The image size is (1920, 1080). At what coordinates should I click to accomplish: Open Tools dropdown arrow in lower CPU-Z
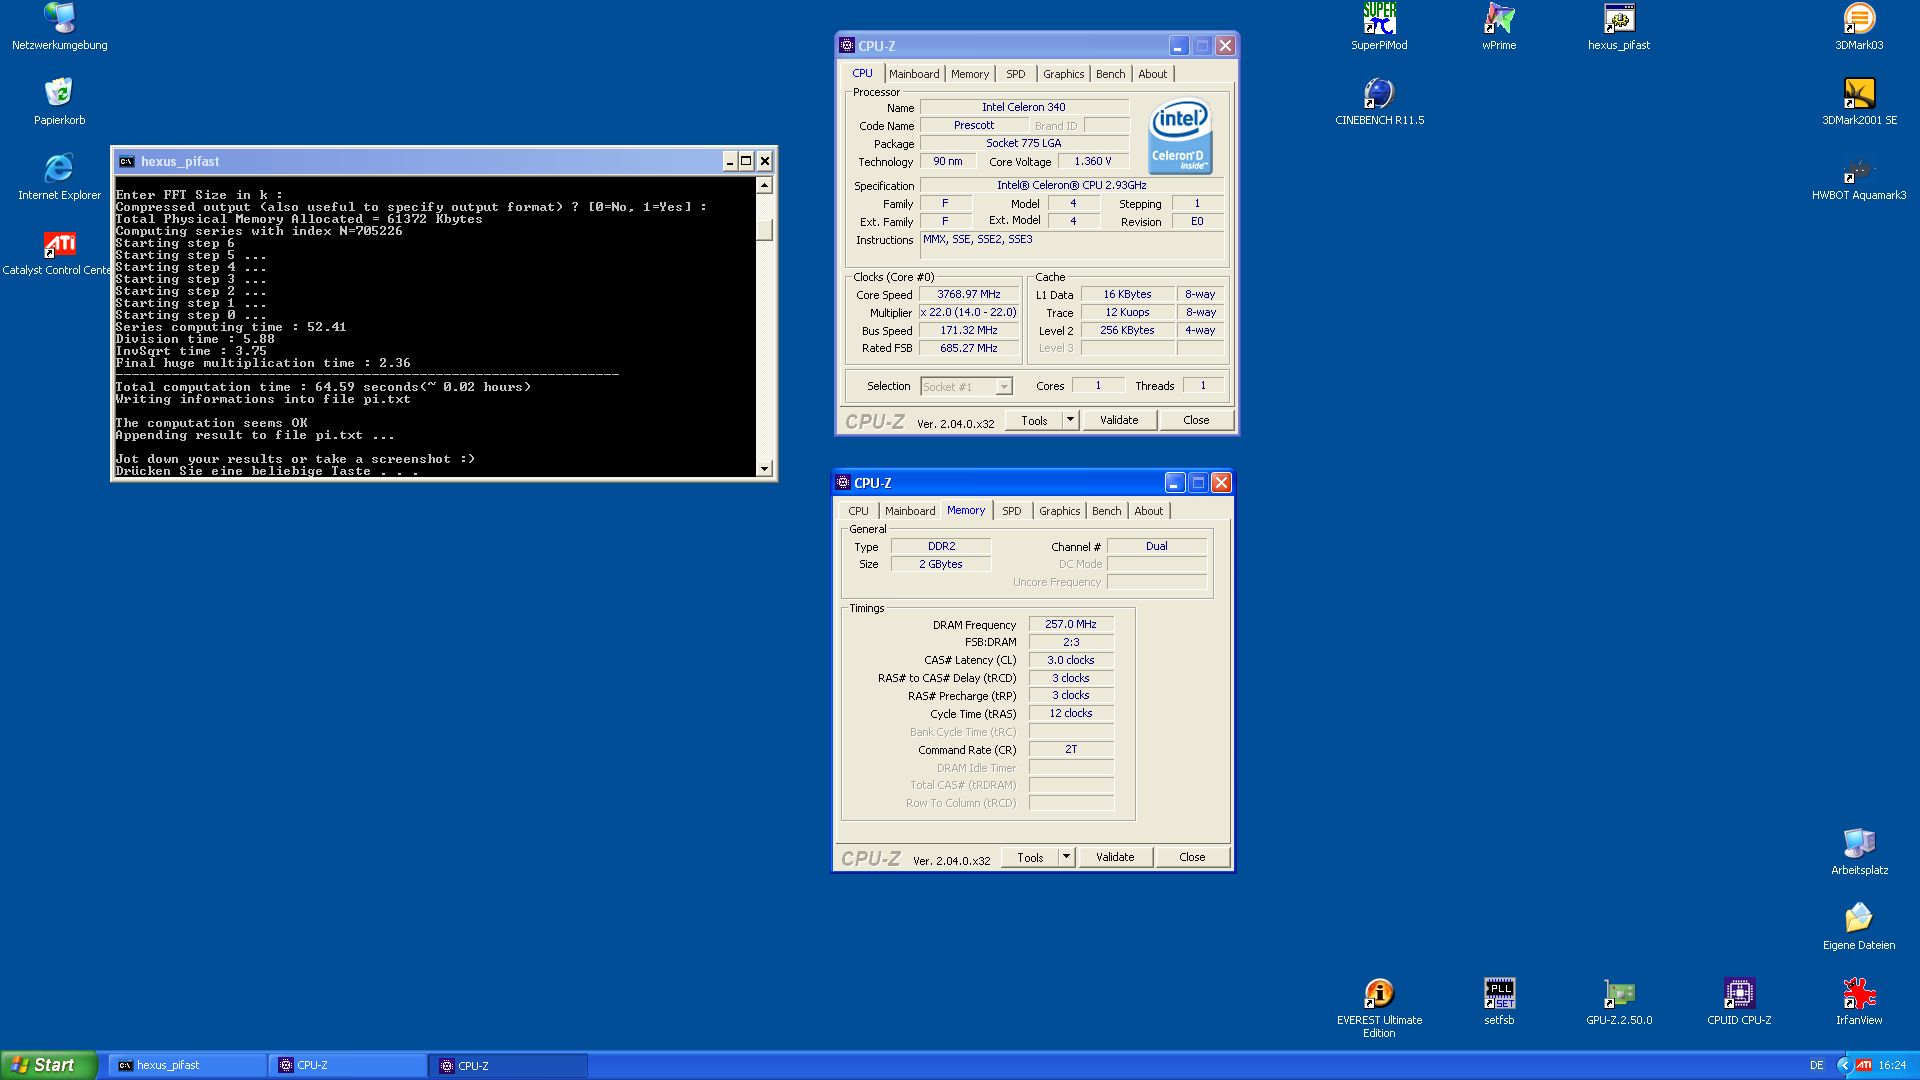pyautogui.click(x=1066, y=857)
